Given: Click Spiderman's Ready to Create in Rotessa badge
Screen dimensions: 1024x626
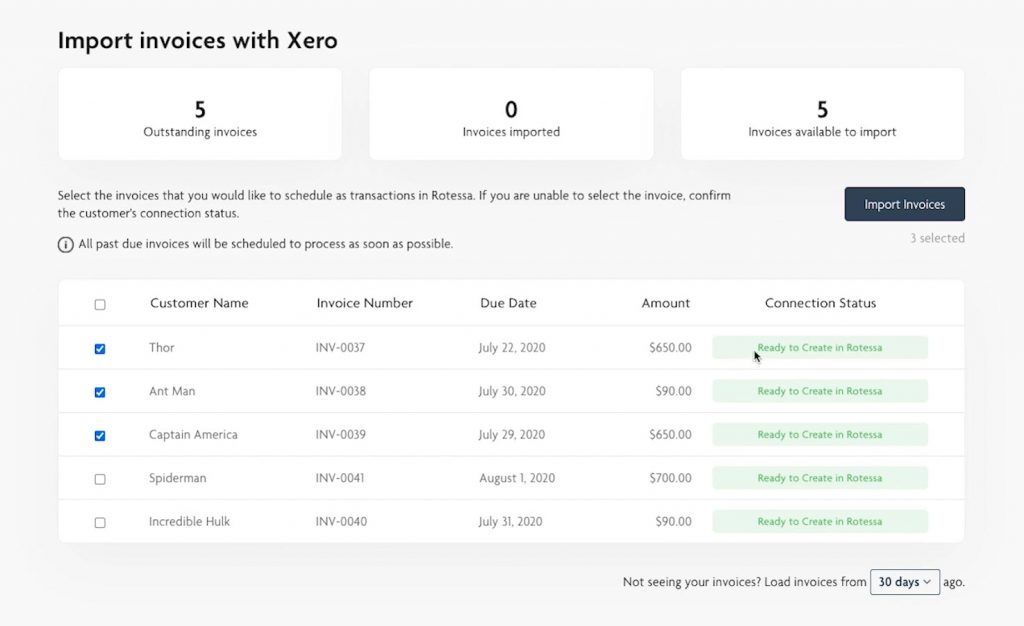Looking at the screenshot, I should pos(820,478).
